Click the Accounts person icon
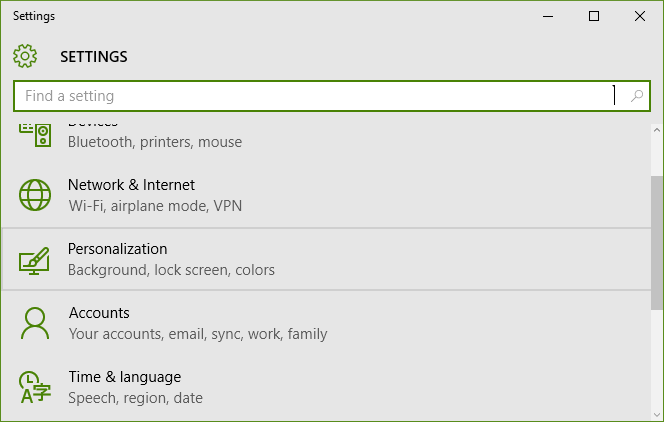The width and height of the screenshot is (664, 422). [x=35, y=323]
